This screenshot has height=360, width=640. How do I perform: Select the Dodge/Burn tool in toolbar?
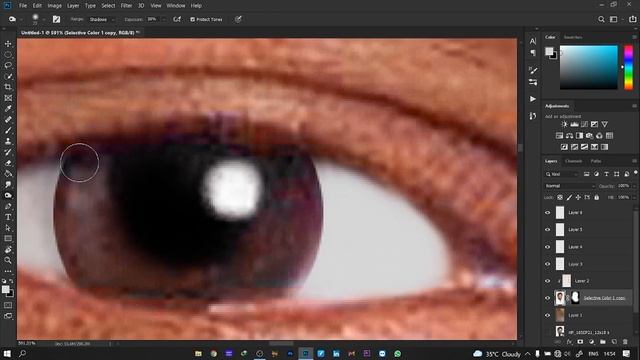point(8,196)
